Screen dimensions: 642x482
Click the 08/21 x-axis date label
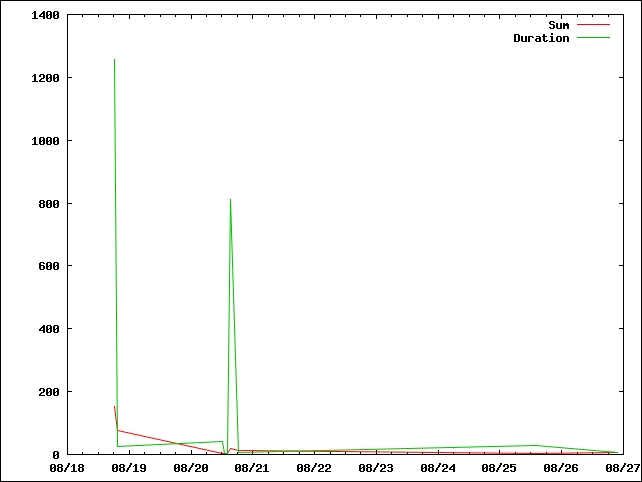pos(252,467)
